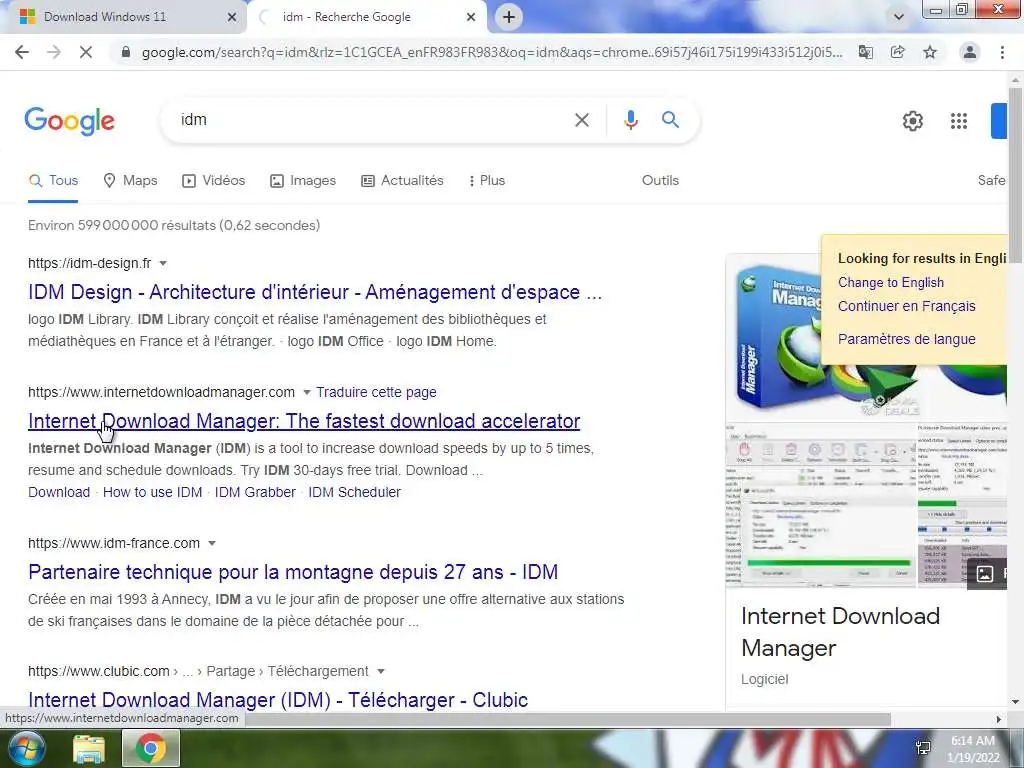
Task: Open Internet Download Manager fastest accelerator result
Action: [x=304, y=421]
